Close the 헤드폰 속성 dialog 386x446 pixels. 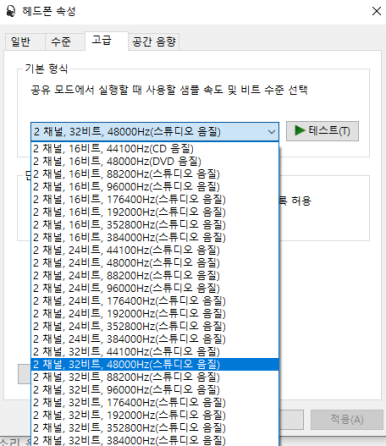(x=376, y=11)
